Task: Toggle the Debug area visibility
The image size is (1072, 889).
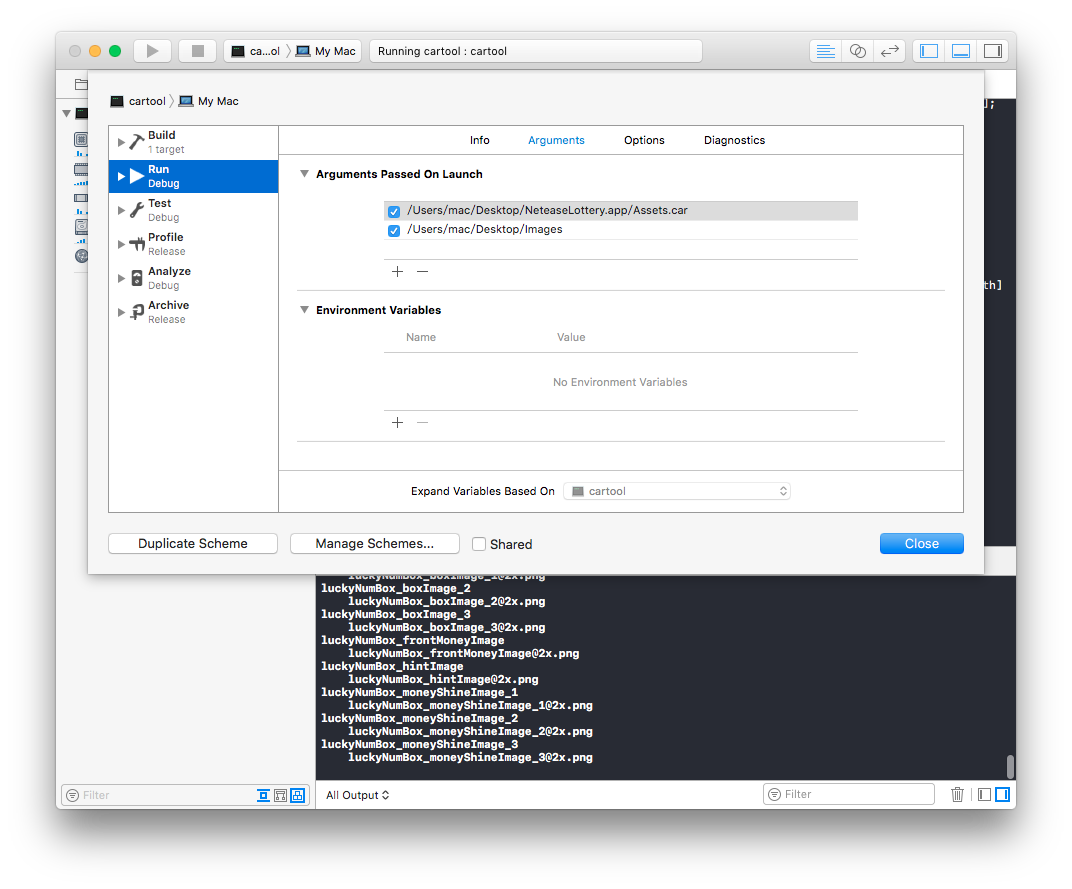Action: coord(961,51)
